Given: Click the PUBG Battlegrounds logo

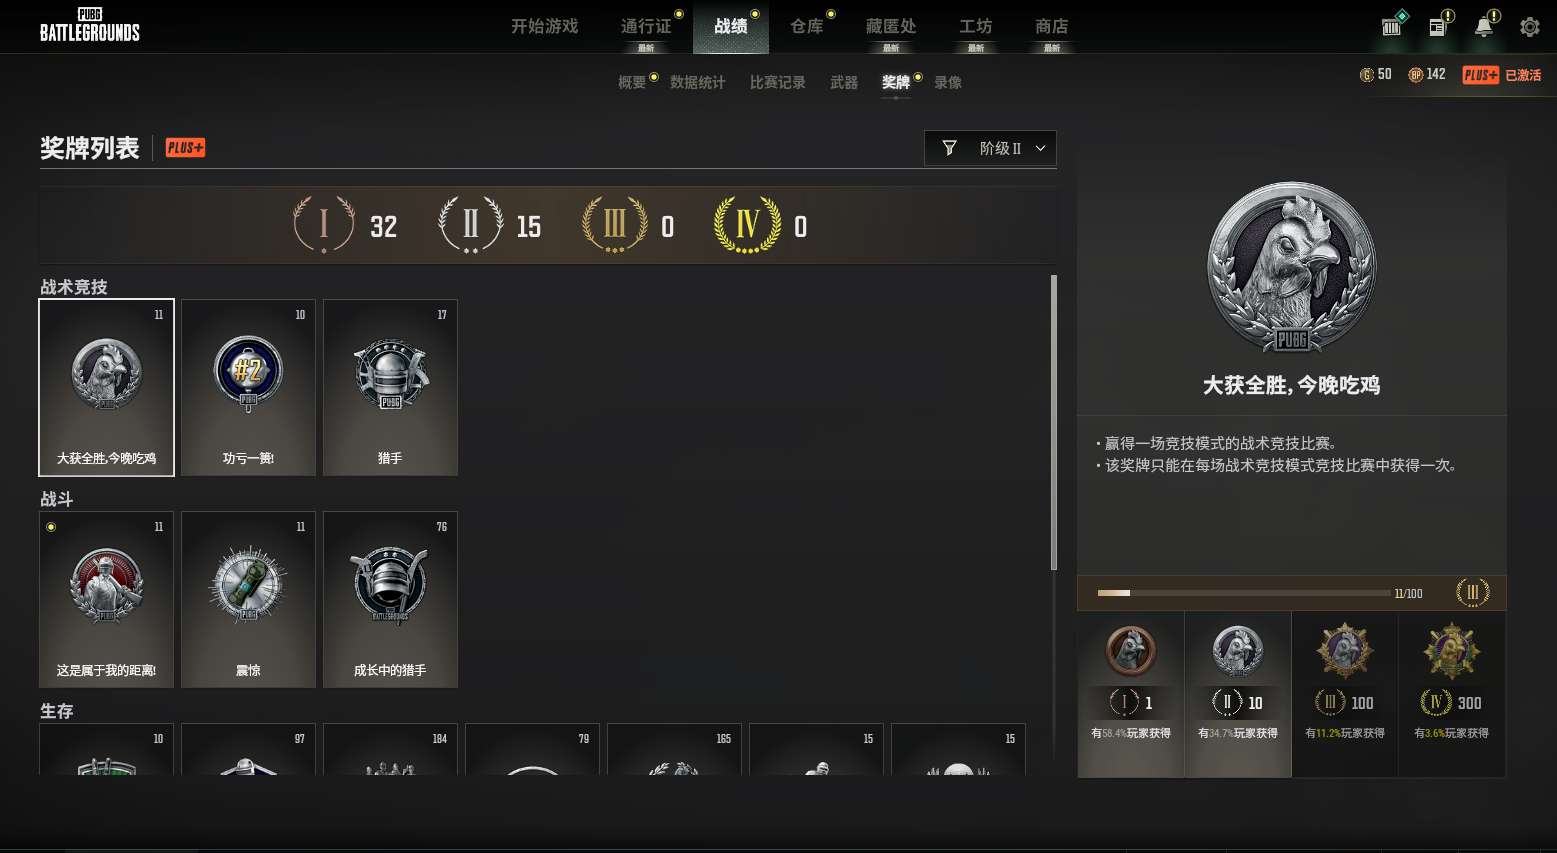Looking at the screenshot, I should (x=89, y=26).
